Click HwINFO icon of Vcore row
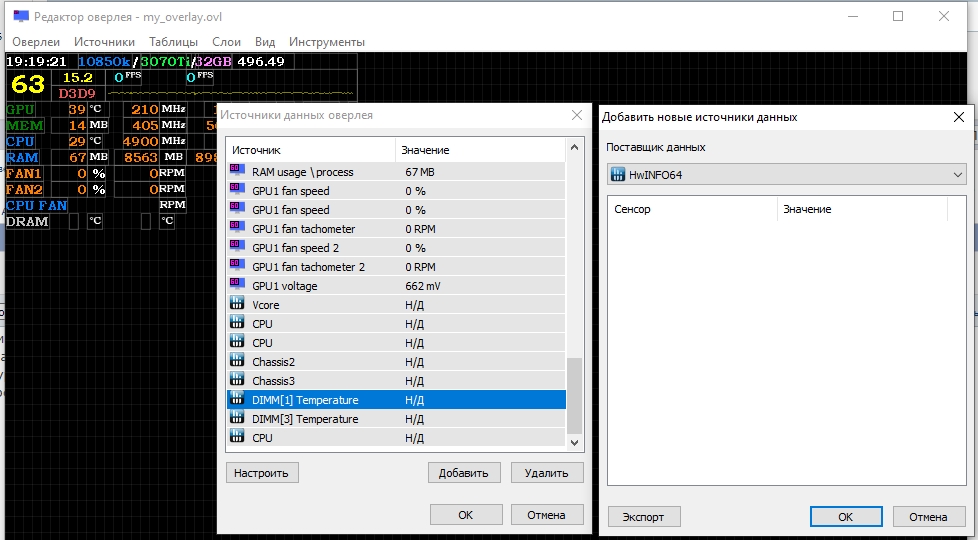Viewport: 978px width, 540px height. pos(236,303)
